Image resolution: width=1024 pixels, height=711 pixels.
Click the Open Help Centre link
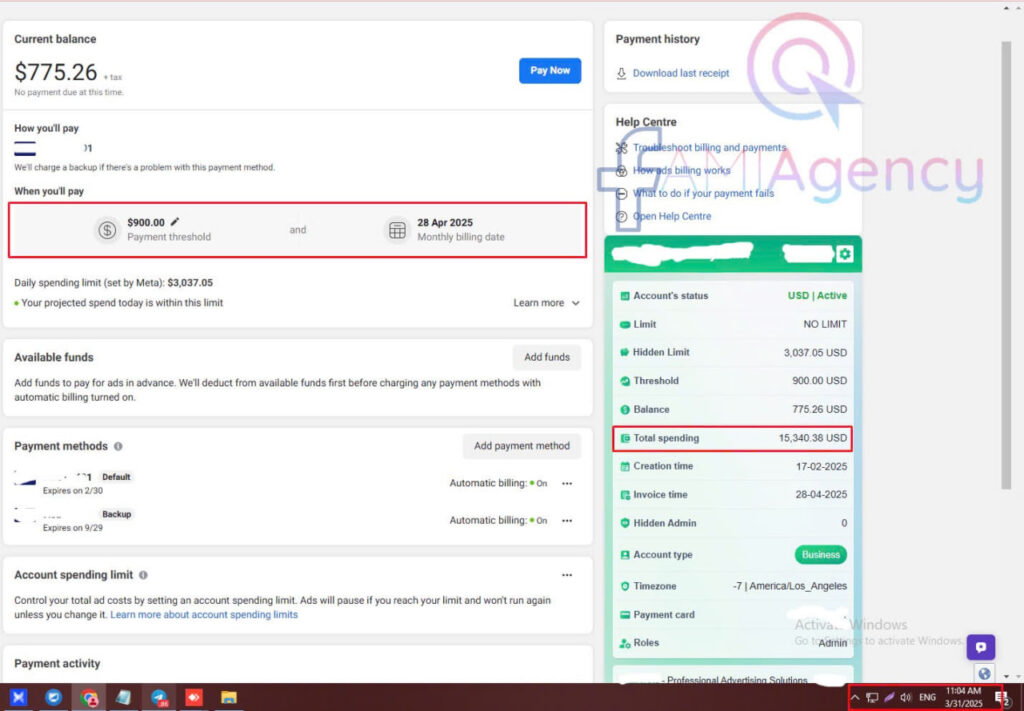coord(672,217)
